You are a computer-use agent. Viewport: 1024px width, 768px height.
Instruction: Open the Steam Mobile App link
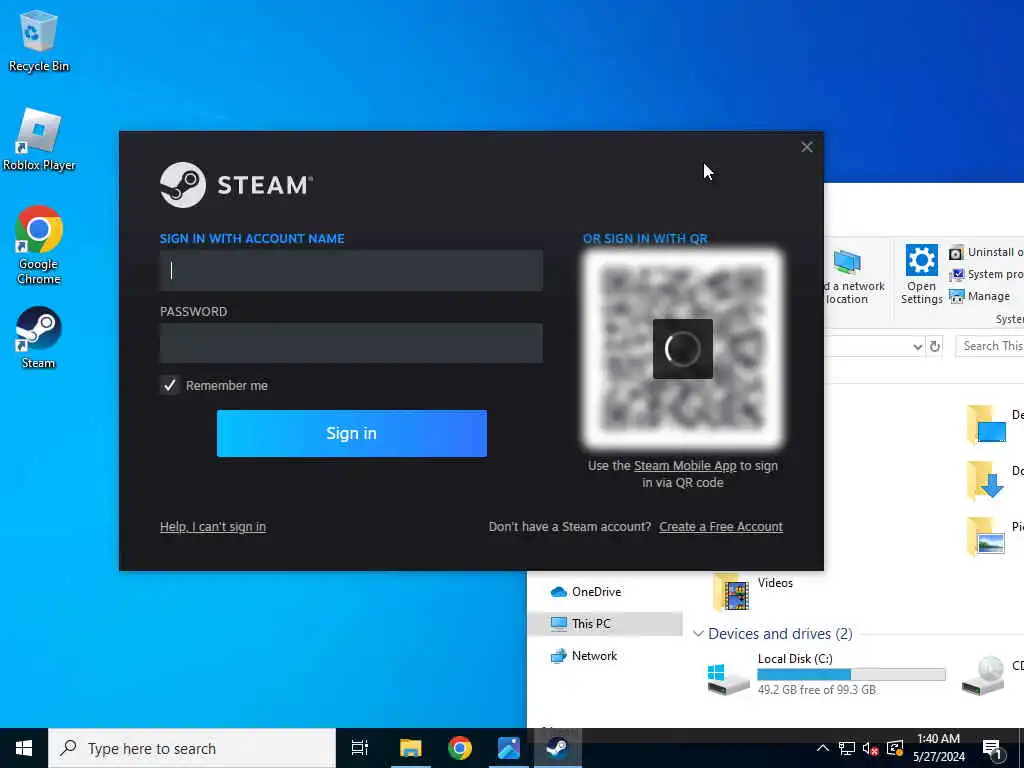685,466
